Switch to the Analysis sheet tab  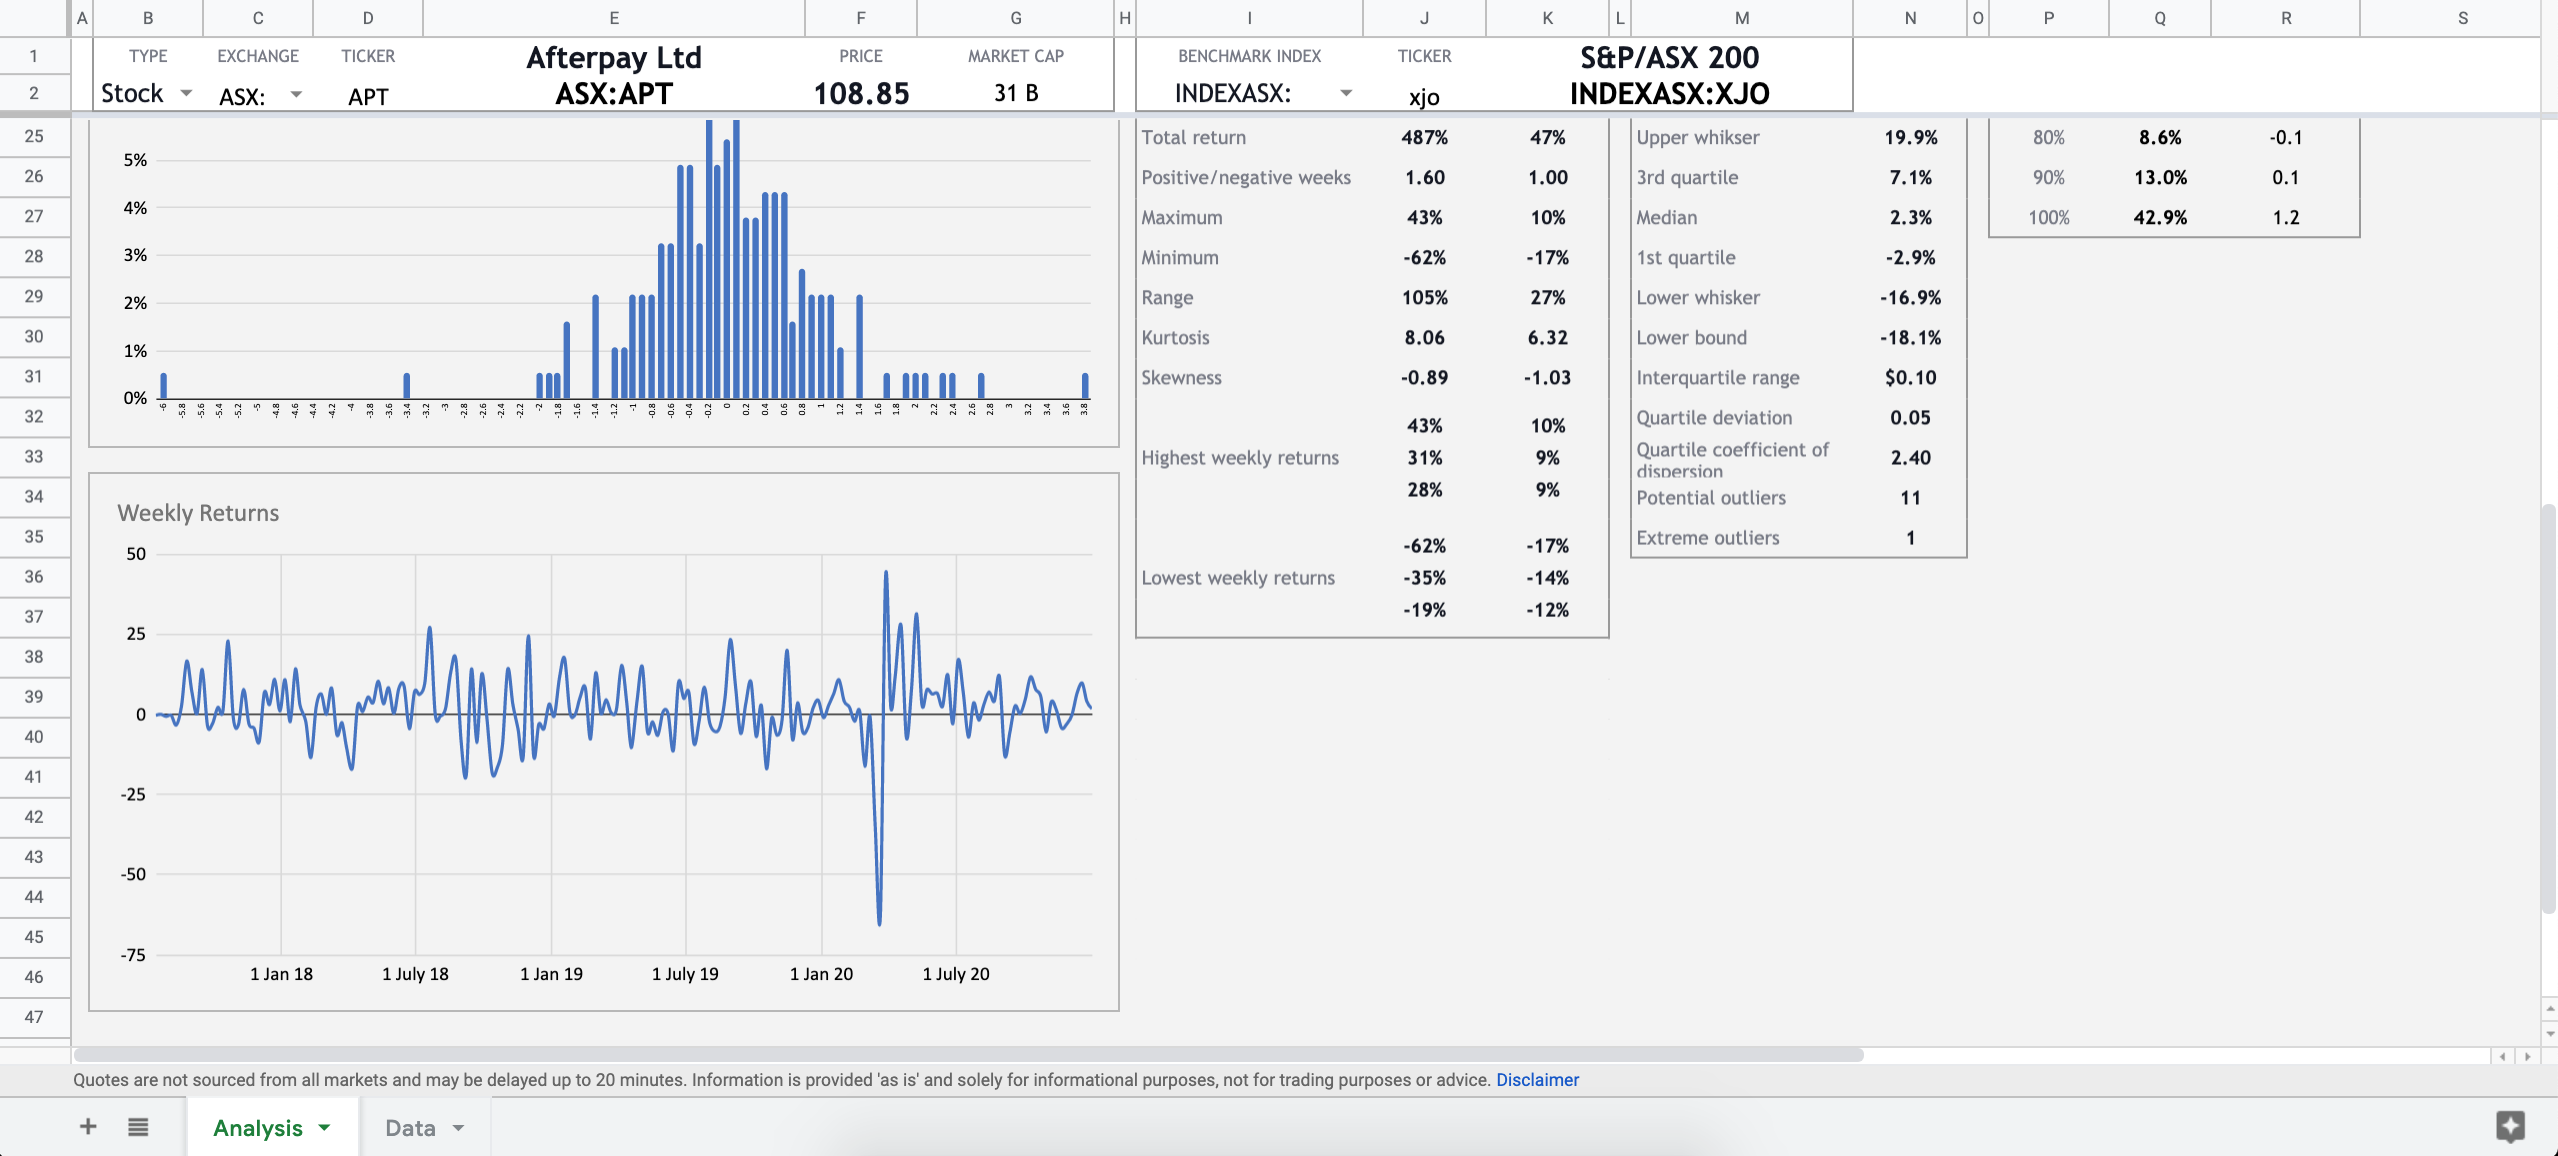258,1128
